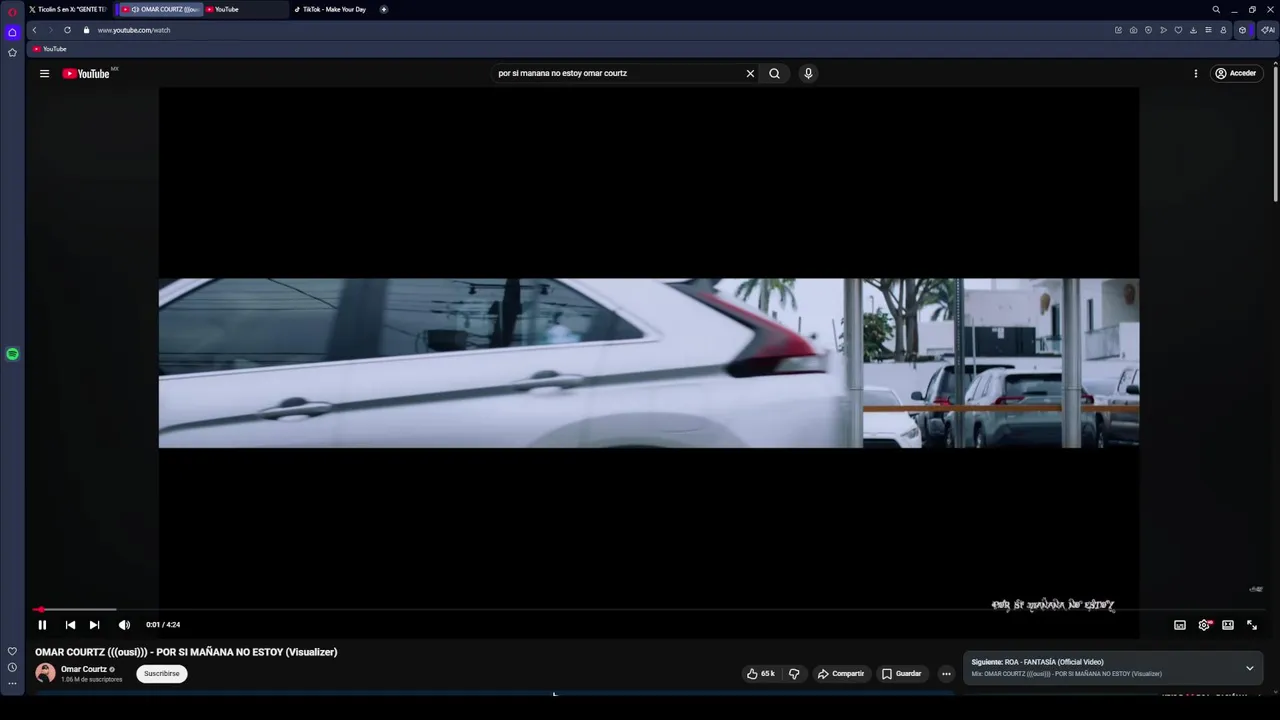Open the TikTok - Make Your Day tab
Screen dimensions: 1280x720
click(x=332, y=9)
